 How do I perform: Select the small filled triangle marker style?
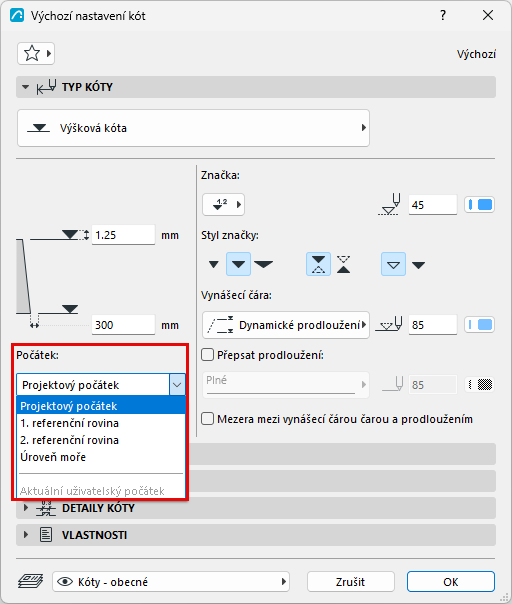[x=213, y=264]
